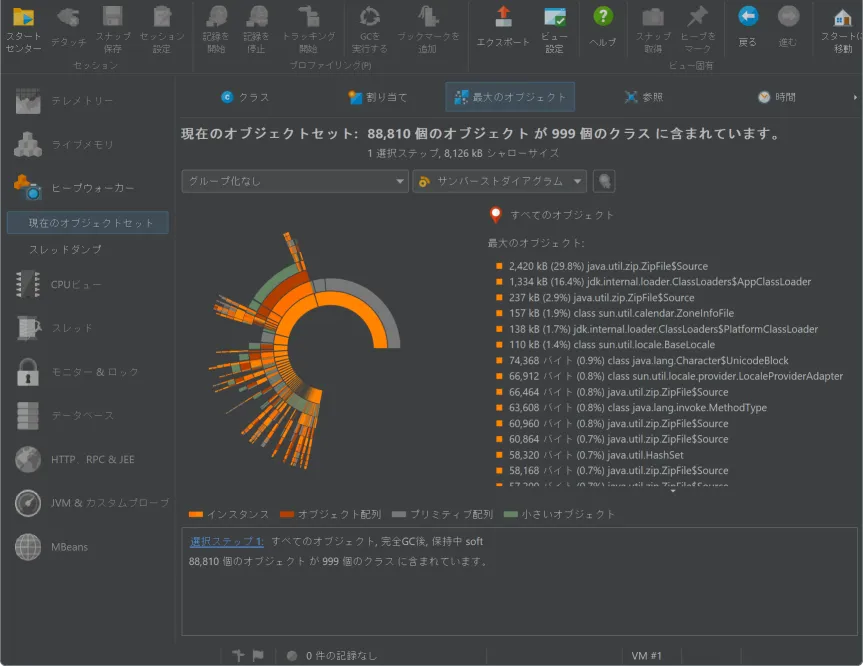This screenshot has width=863, height=666.
Task: Click the Instances (インスタンス) legend swatch
Action: click(195, 515)
